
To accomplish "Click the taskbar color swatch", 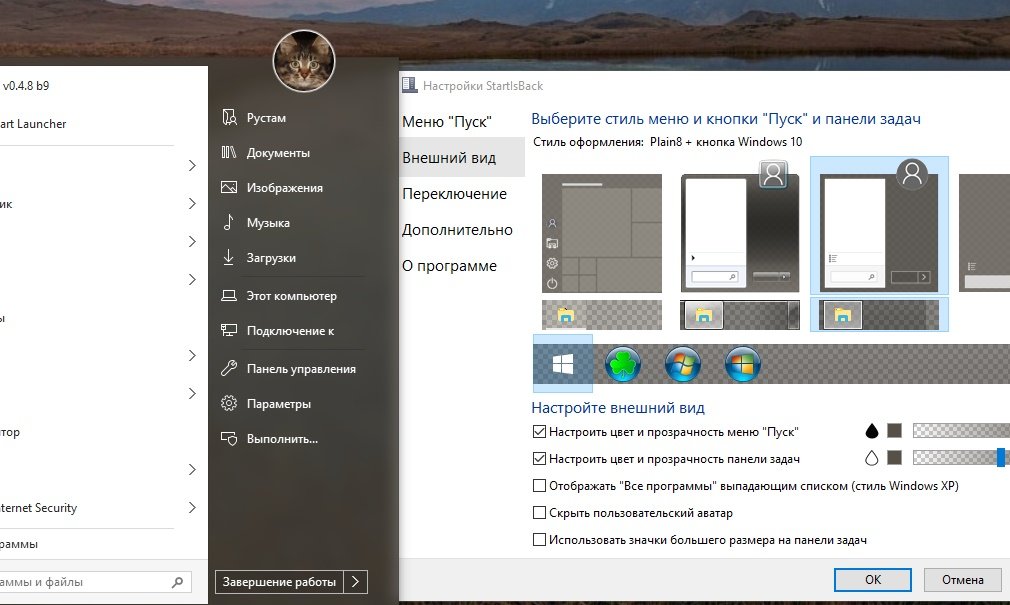I will point(894,457).
